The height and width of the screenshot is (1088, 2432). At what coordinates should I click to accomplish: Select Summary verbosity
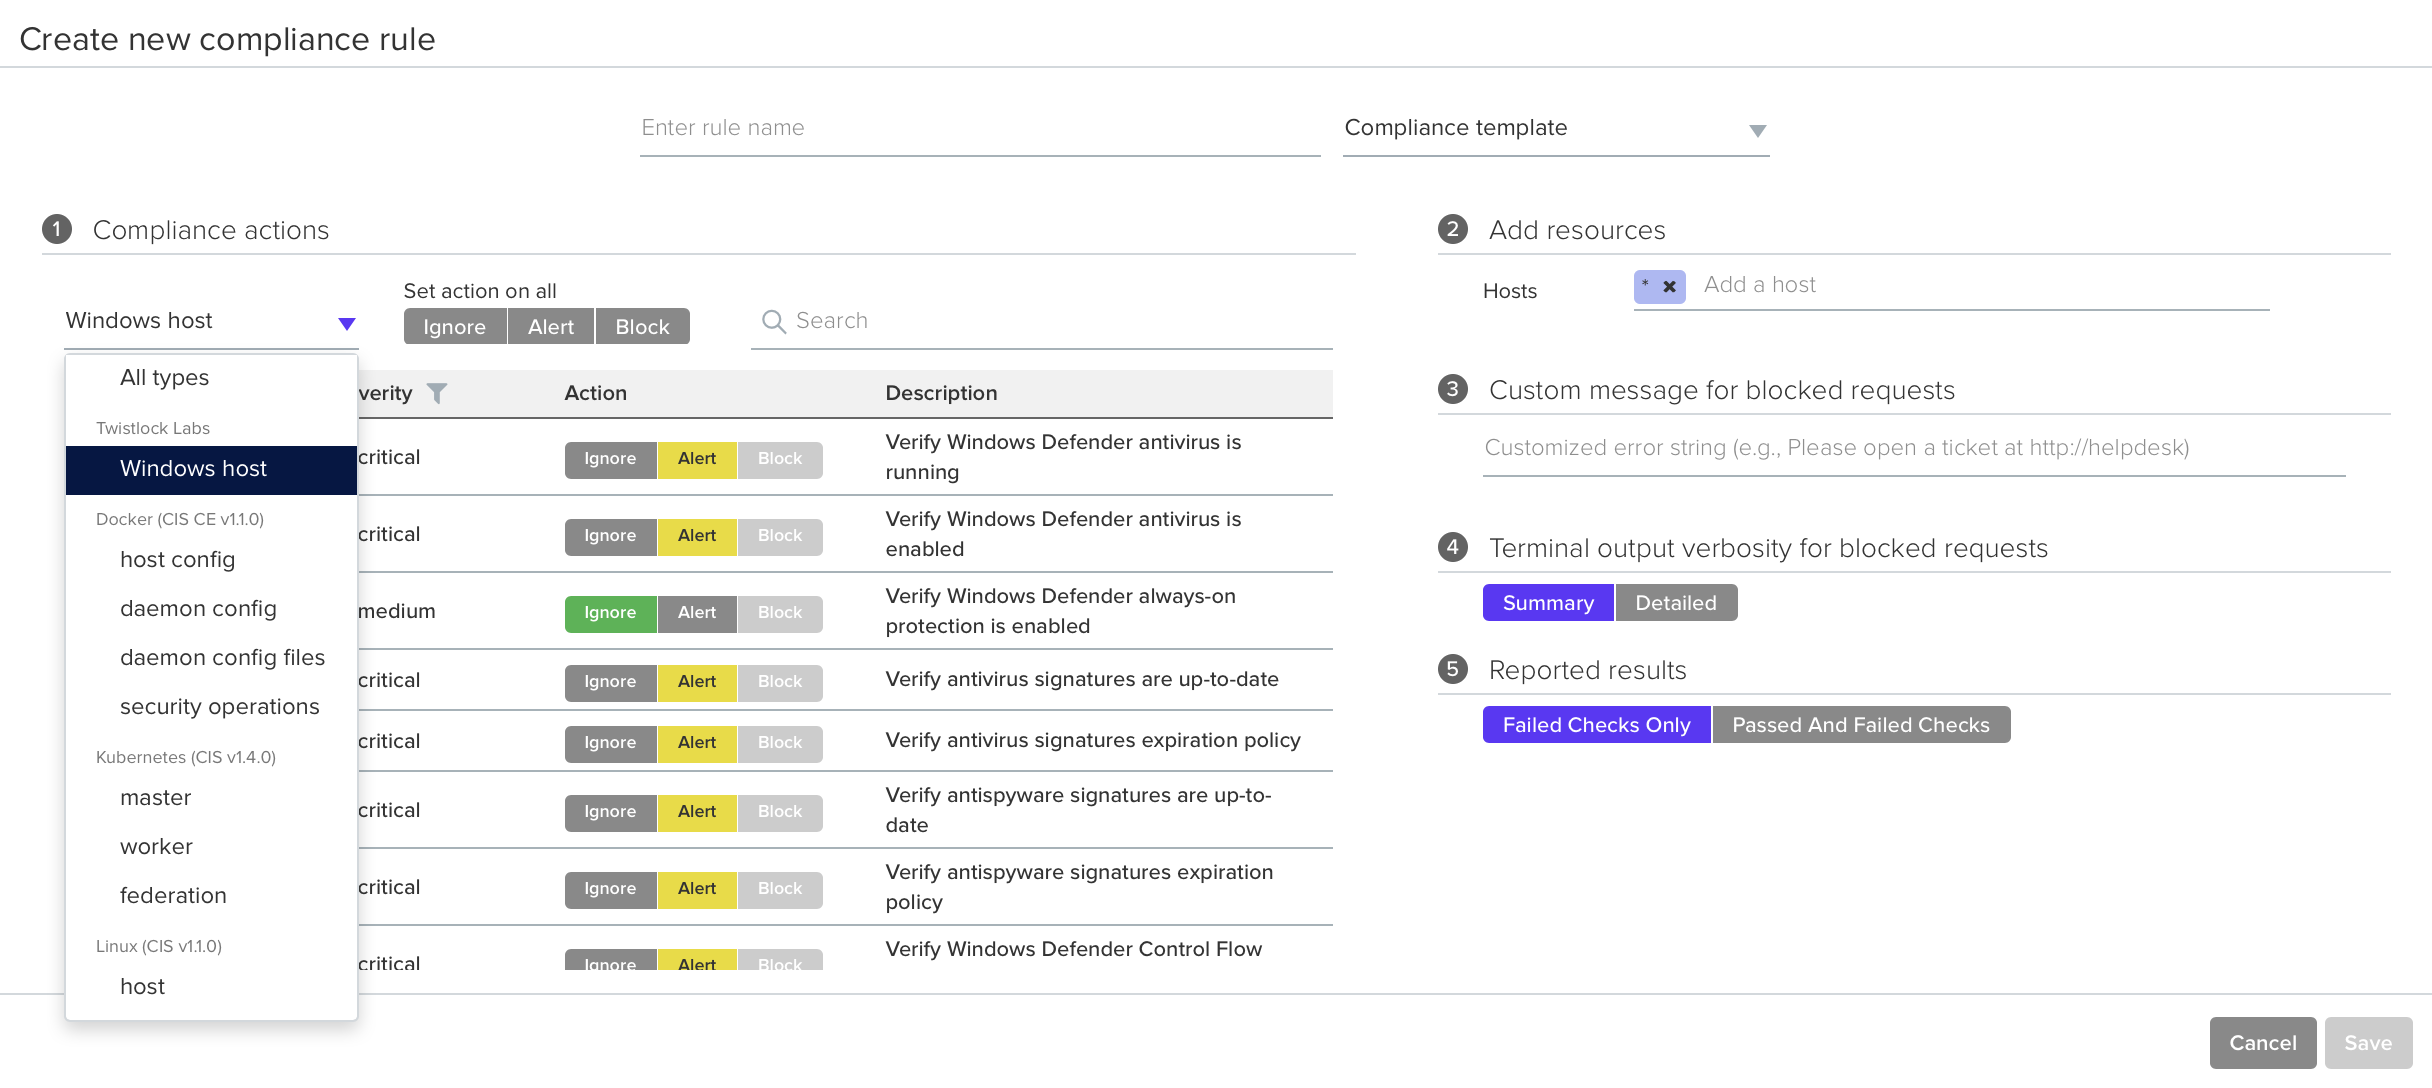(1548, 603)
